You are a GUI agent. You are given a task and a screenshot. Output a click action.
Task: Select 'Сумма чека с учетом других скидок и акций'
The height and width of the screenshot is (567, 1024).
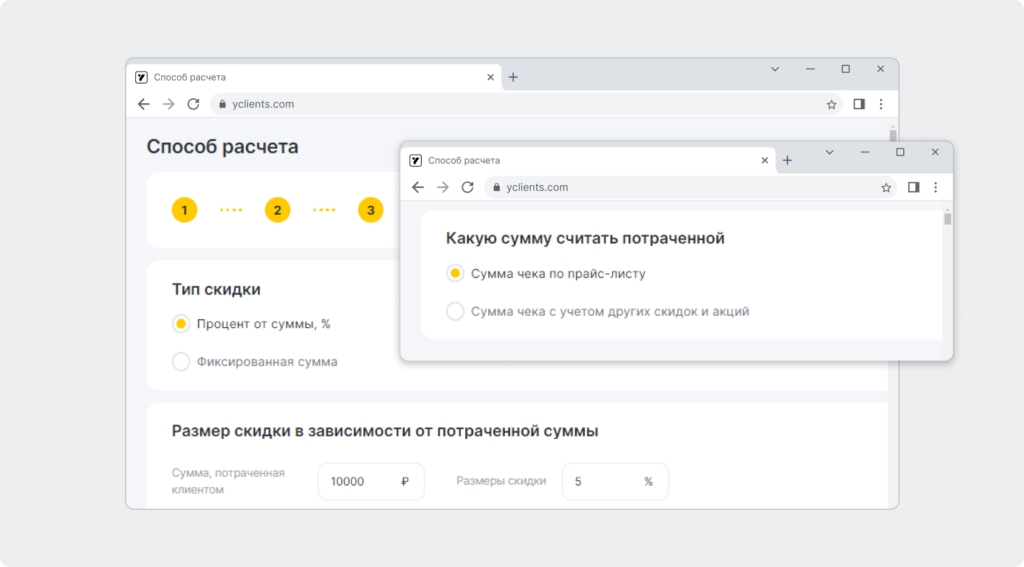tap(455, 311)
